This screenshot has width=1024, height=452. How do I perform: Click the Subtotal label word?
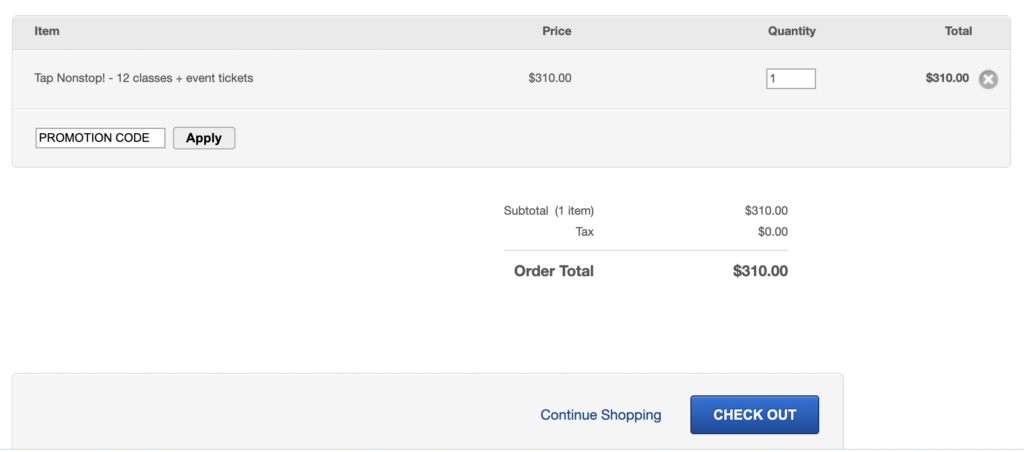point(526,211)
